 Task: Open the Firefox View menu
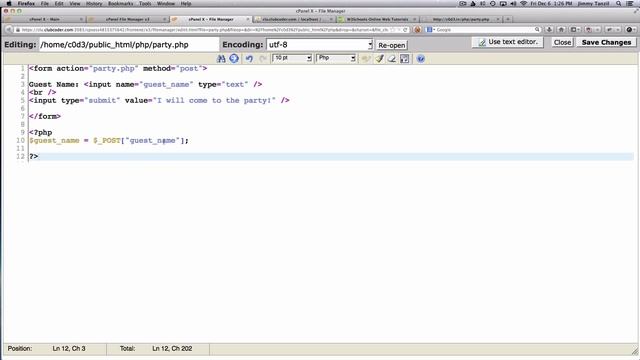pos(75,4)
